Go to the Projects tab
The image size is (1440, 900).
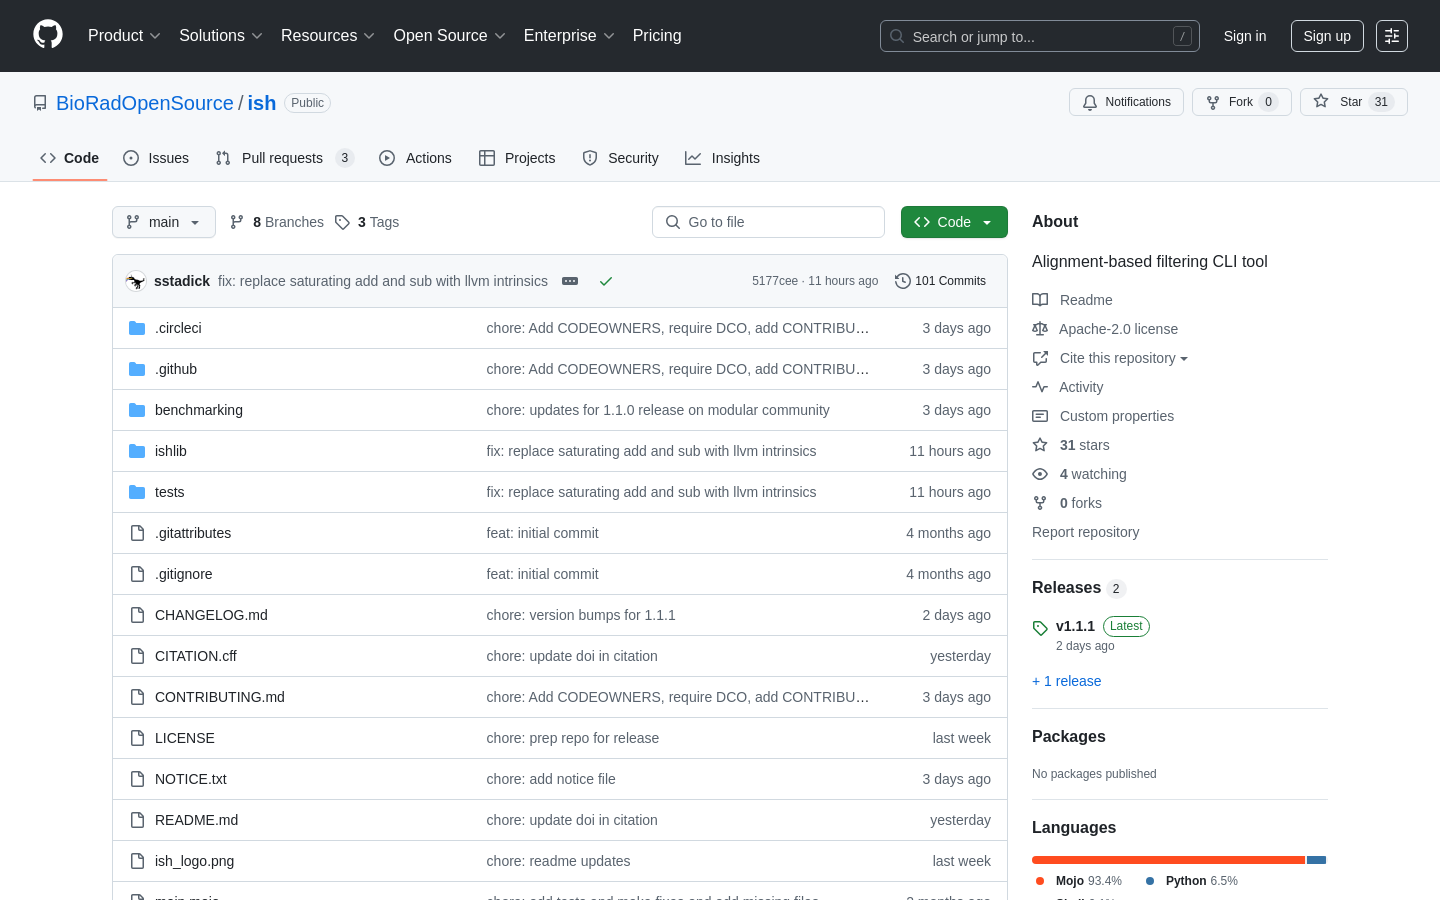pos(517,158)
